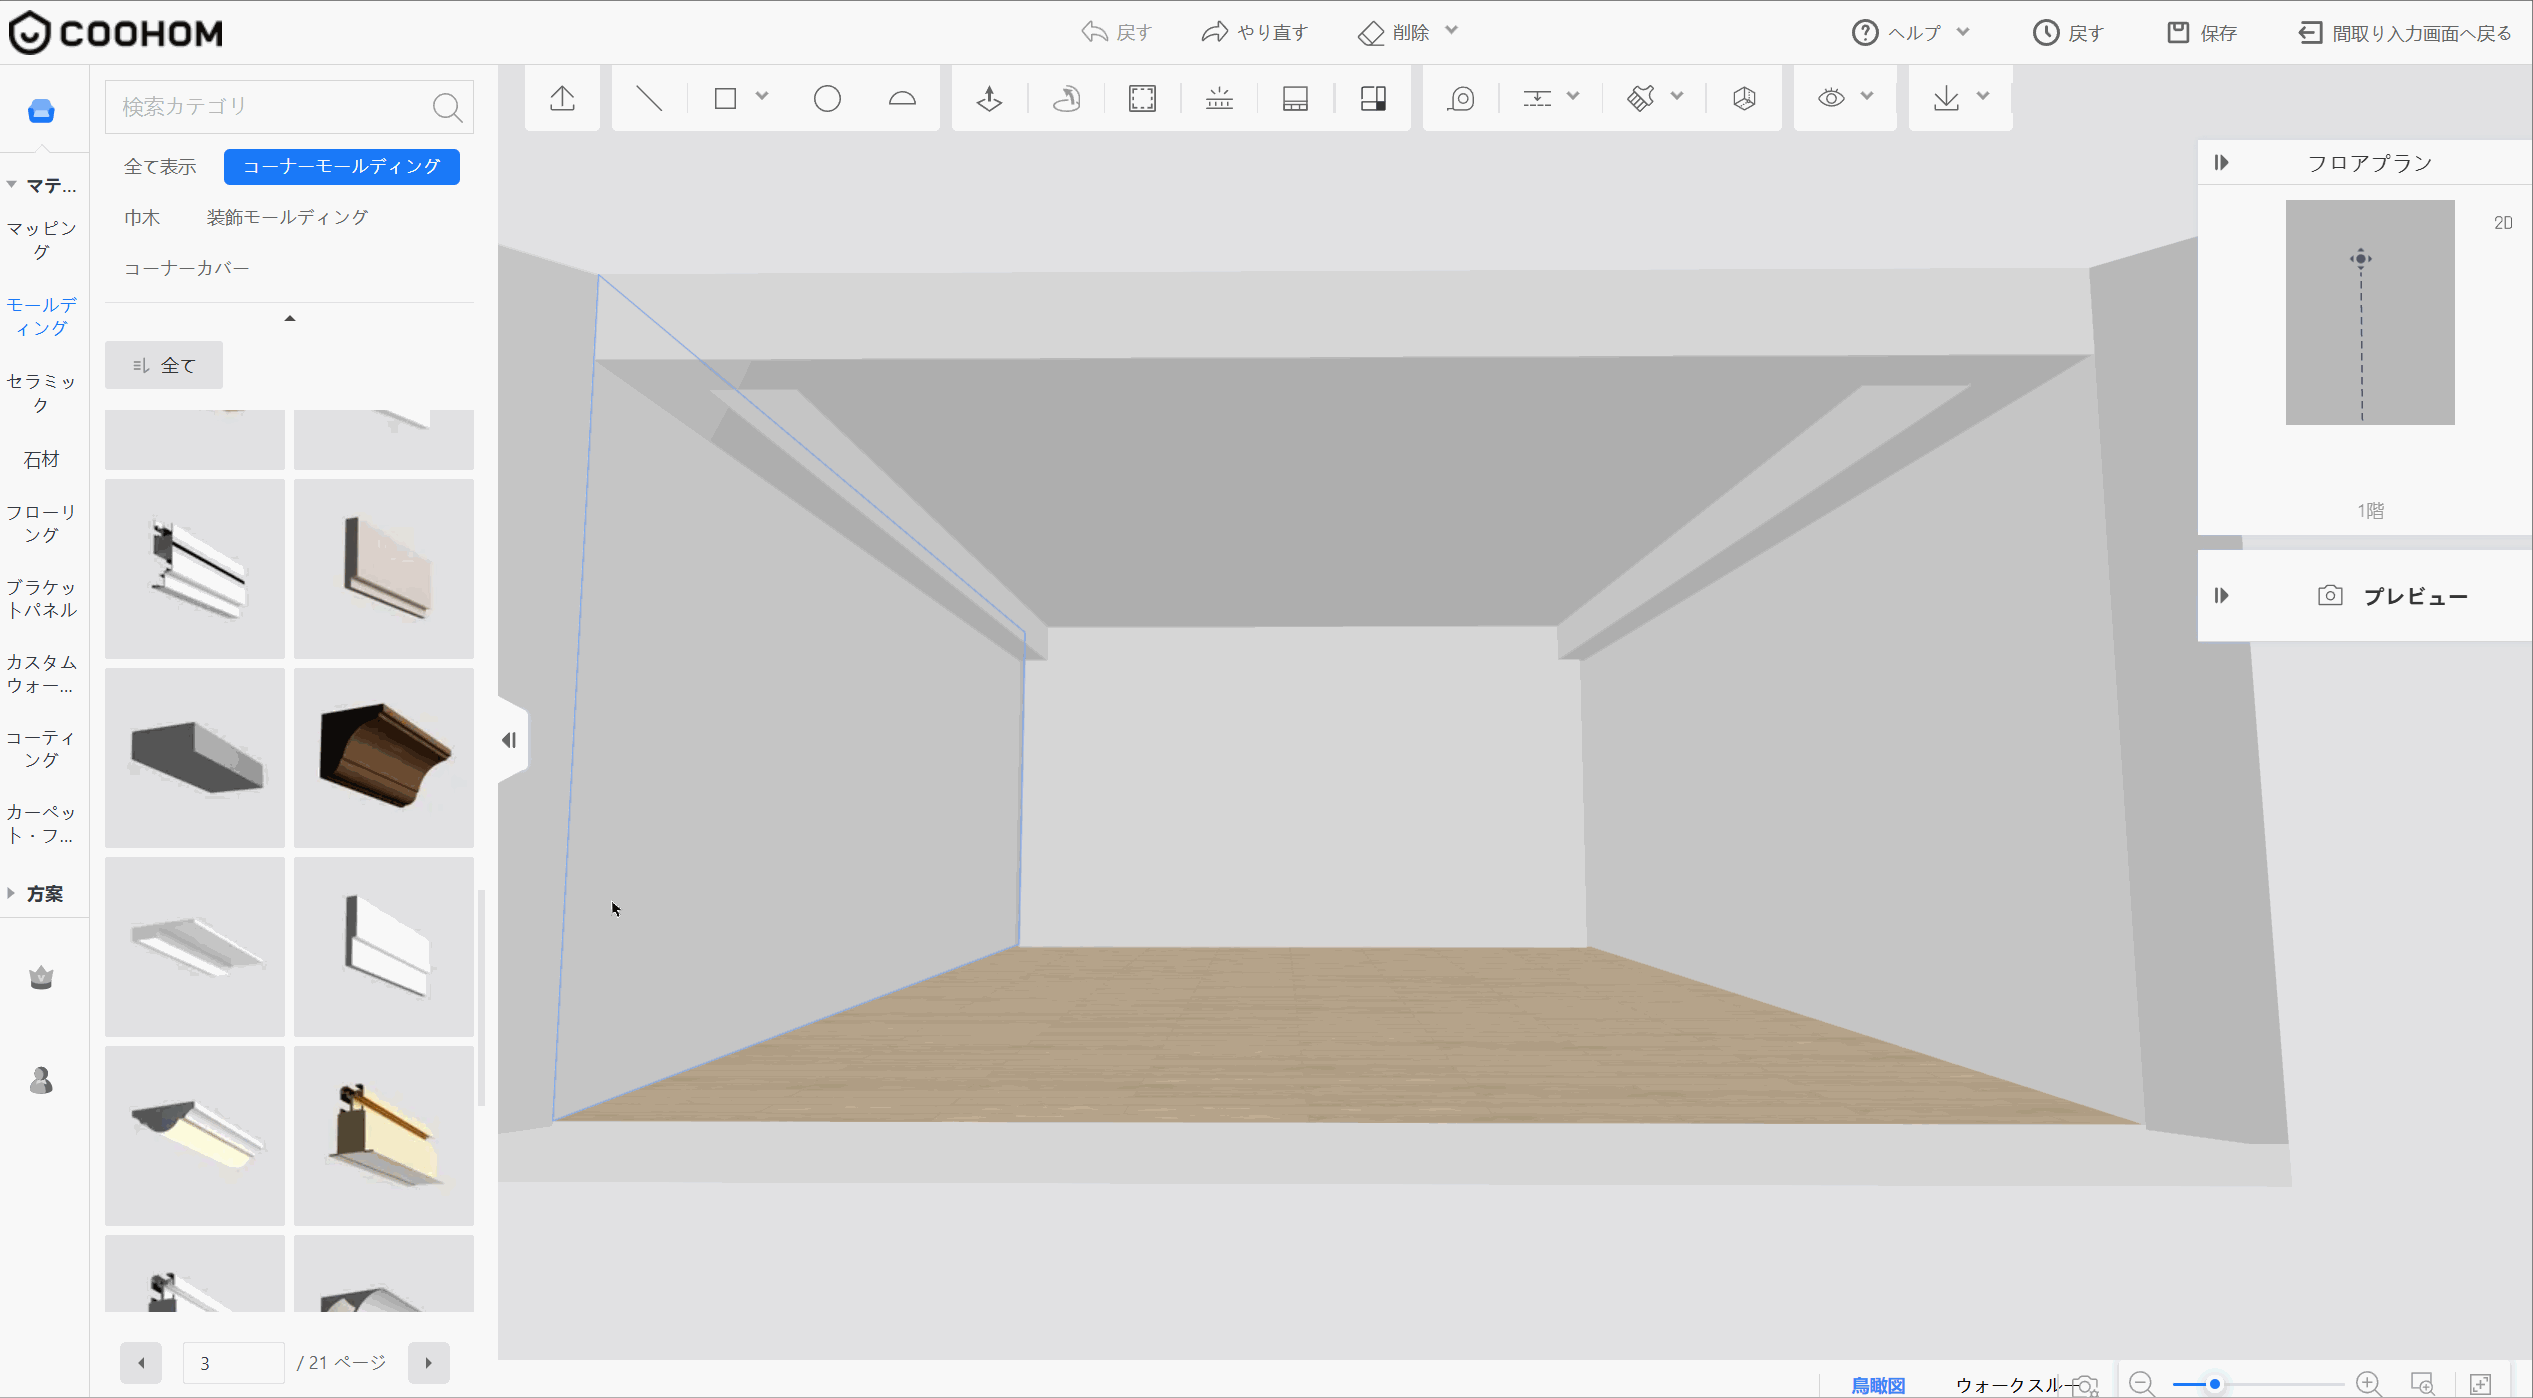Screen dimensions: 2533x1398
Task: Click the crown premium sidebar icon
Action: [x=41, y=977]
